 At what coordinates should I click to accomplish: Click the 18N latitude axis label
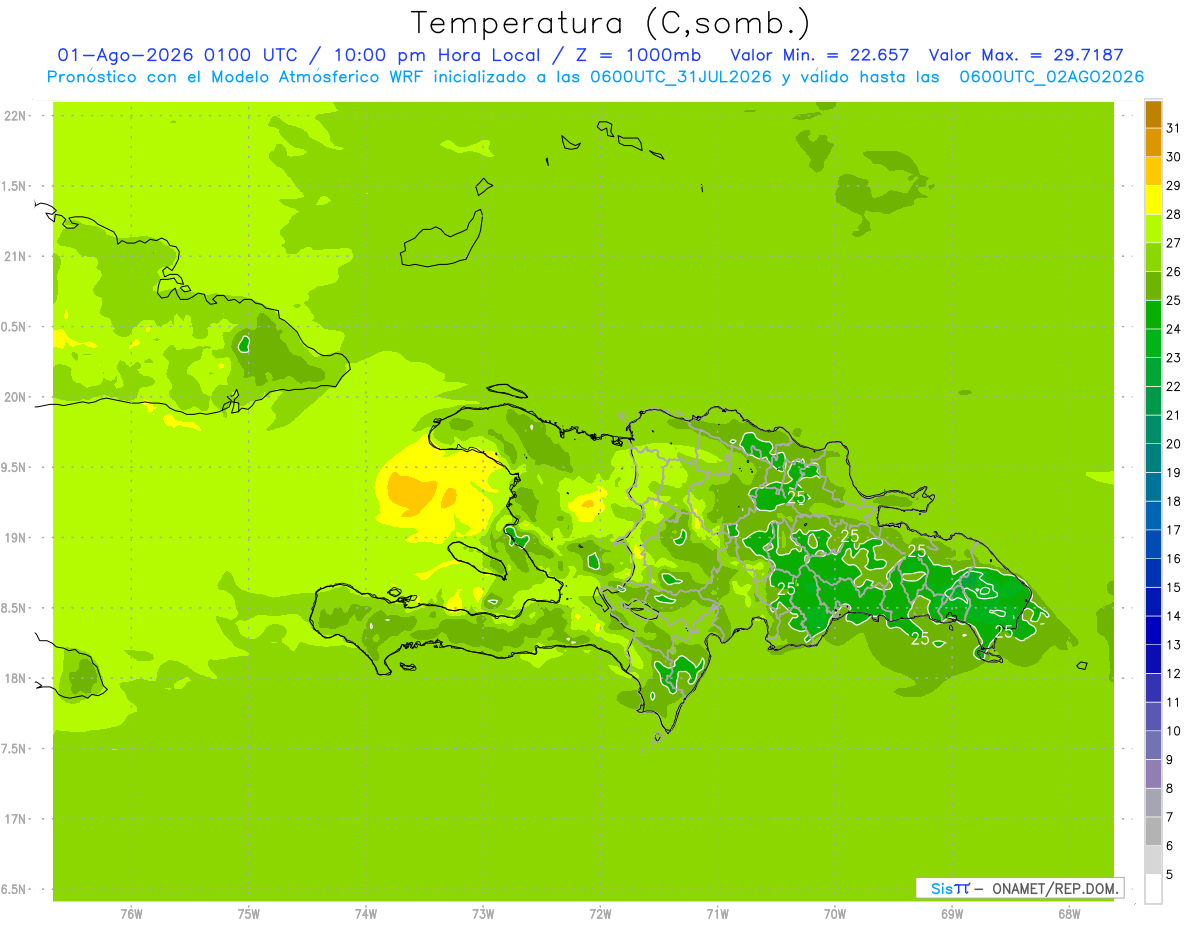16,678
